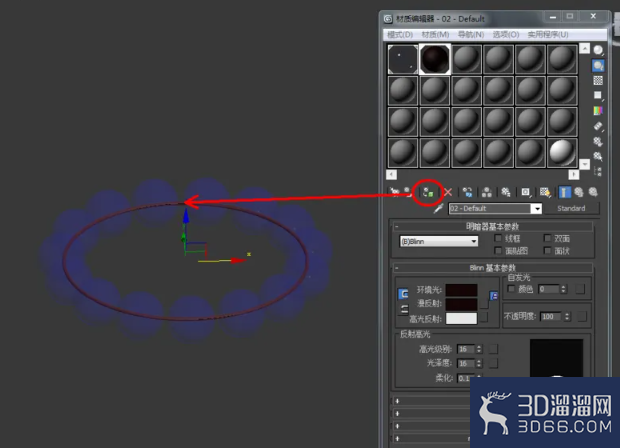Click Go Forward to Sibling icon
Image resolution: width=620 pixels, height=448 pixels.
click(593, 192)
